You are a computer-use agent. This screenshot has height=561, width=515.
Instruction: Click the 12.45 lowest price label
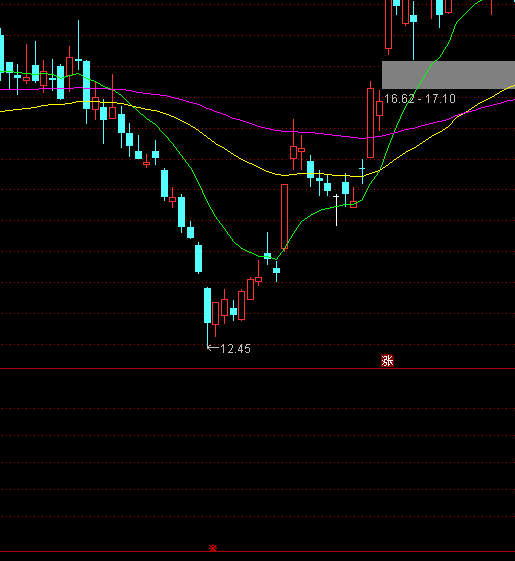(235, 349)
